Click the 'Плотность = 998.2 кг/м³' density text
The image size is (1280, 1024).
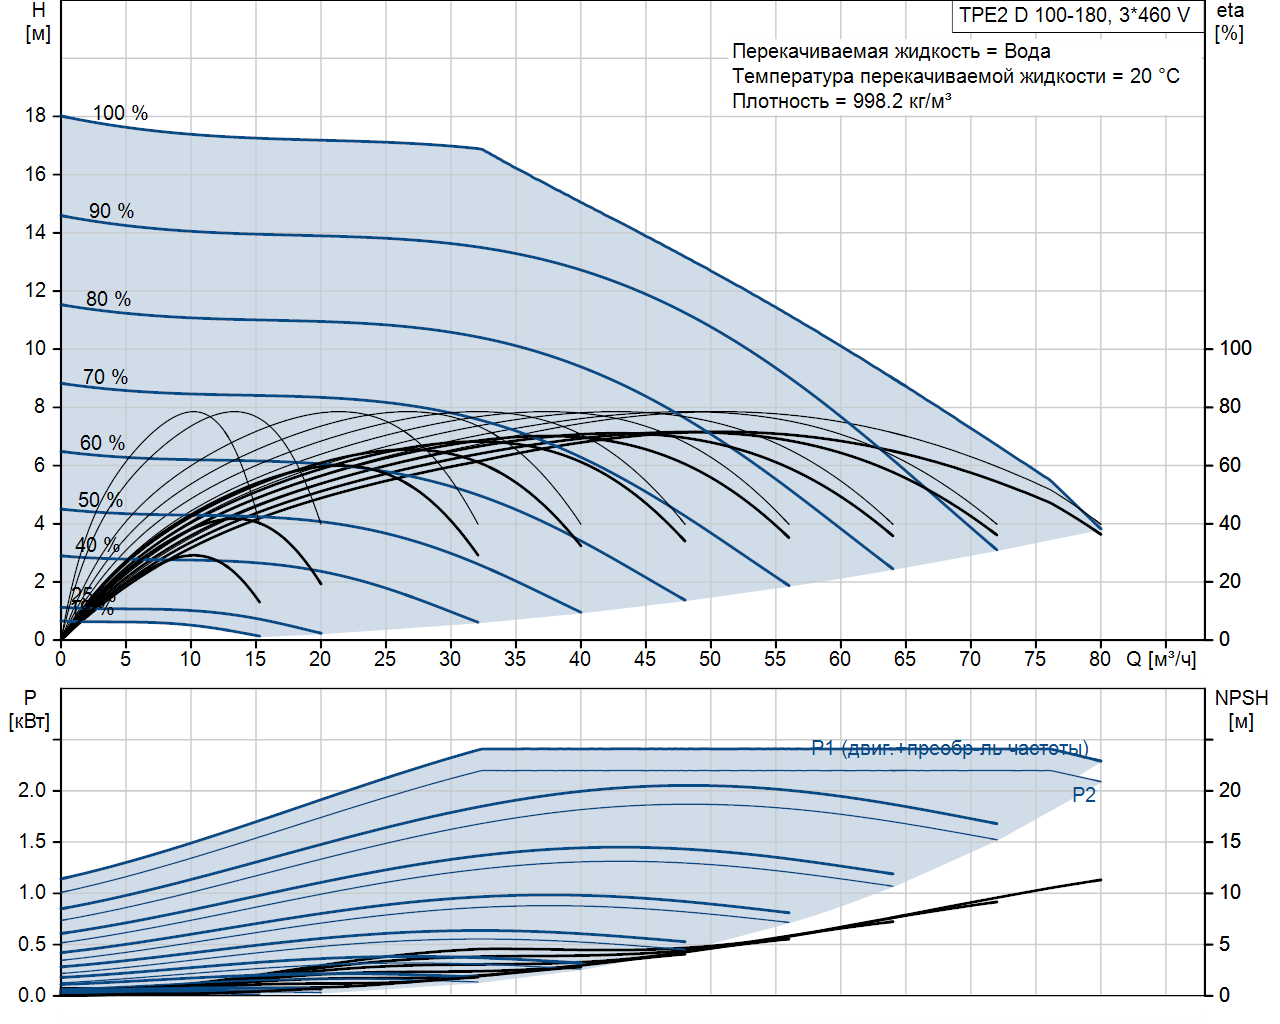pyautogui.click(x=841, y=101)
